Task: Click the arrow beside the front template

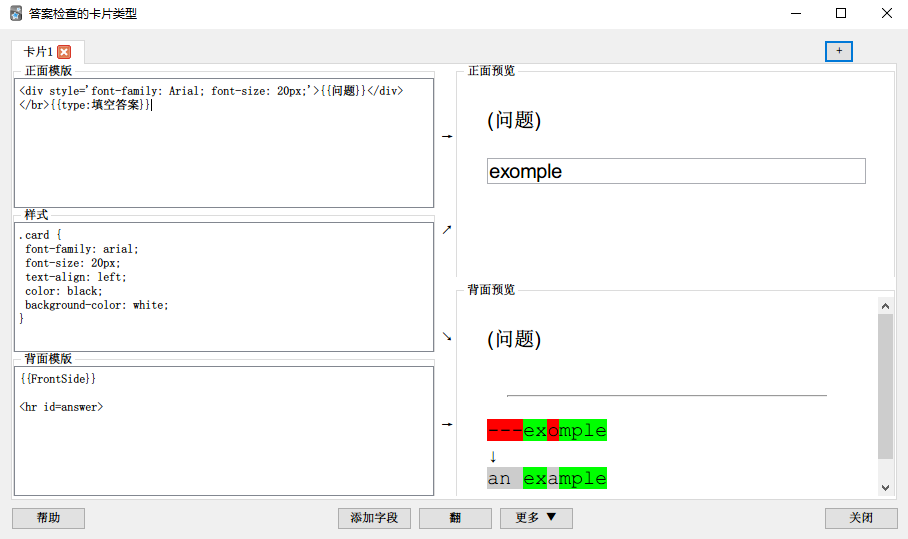Action: (447, 136)
